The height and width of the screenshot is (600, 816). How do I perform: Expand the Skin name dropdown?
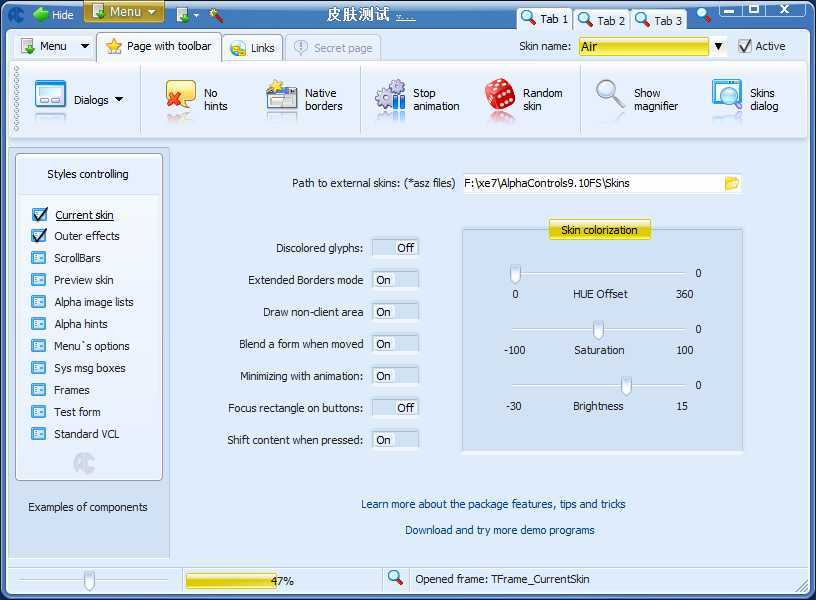click(718, 47)
